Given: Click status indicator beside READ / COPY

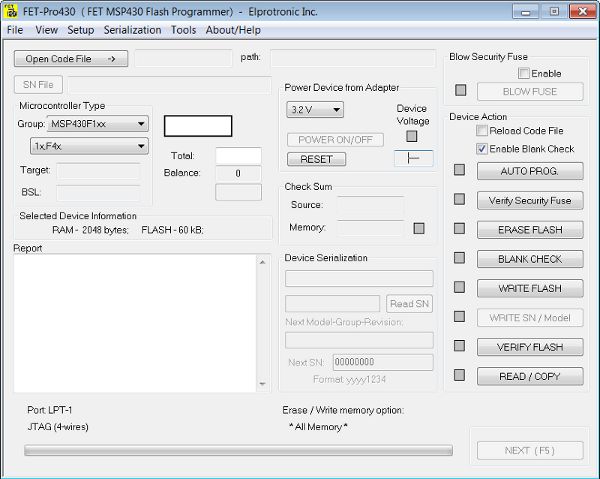Looking at the screenshot, I should (x=459, y=375).
